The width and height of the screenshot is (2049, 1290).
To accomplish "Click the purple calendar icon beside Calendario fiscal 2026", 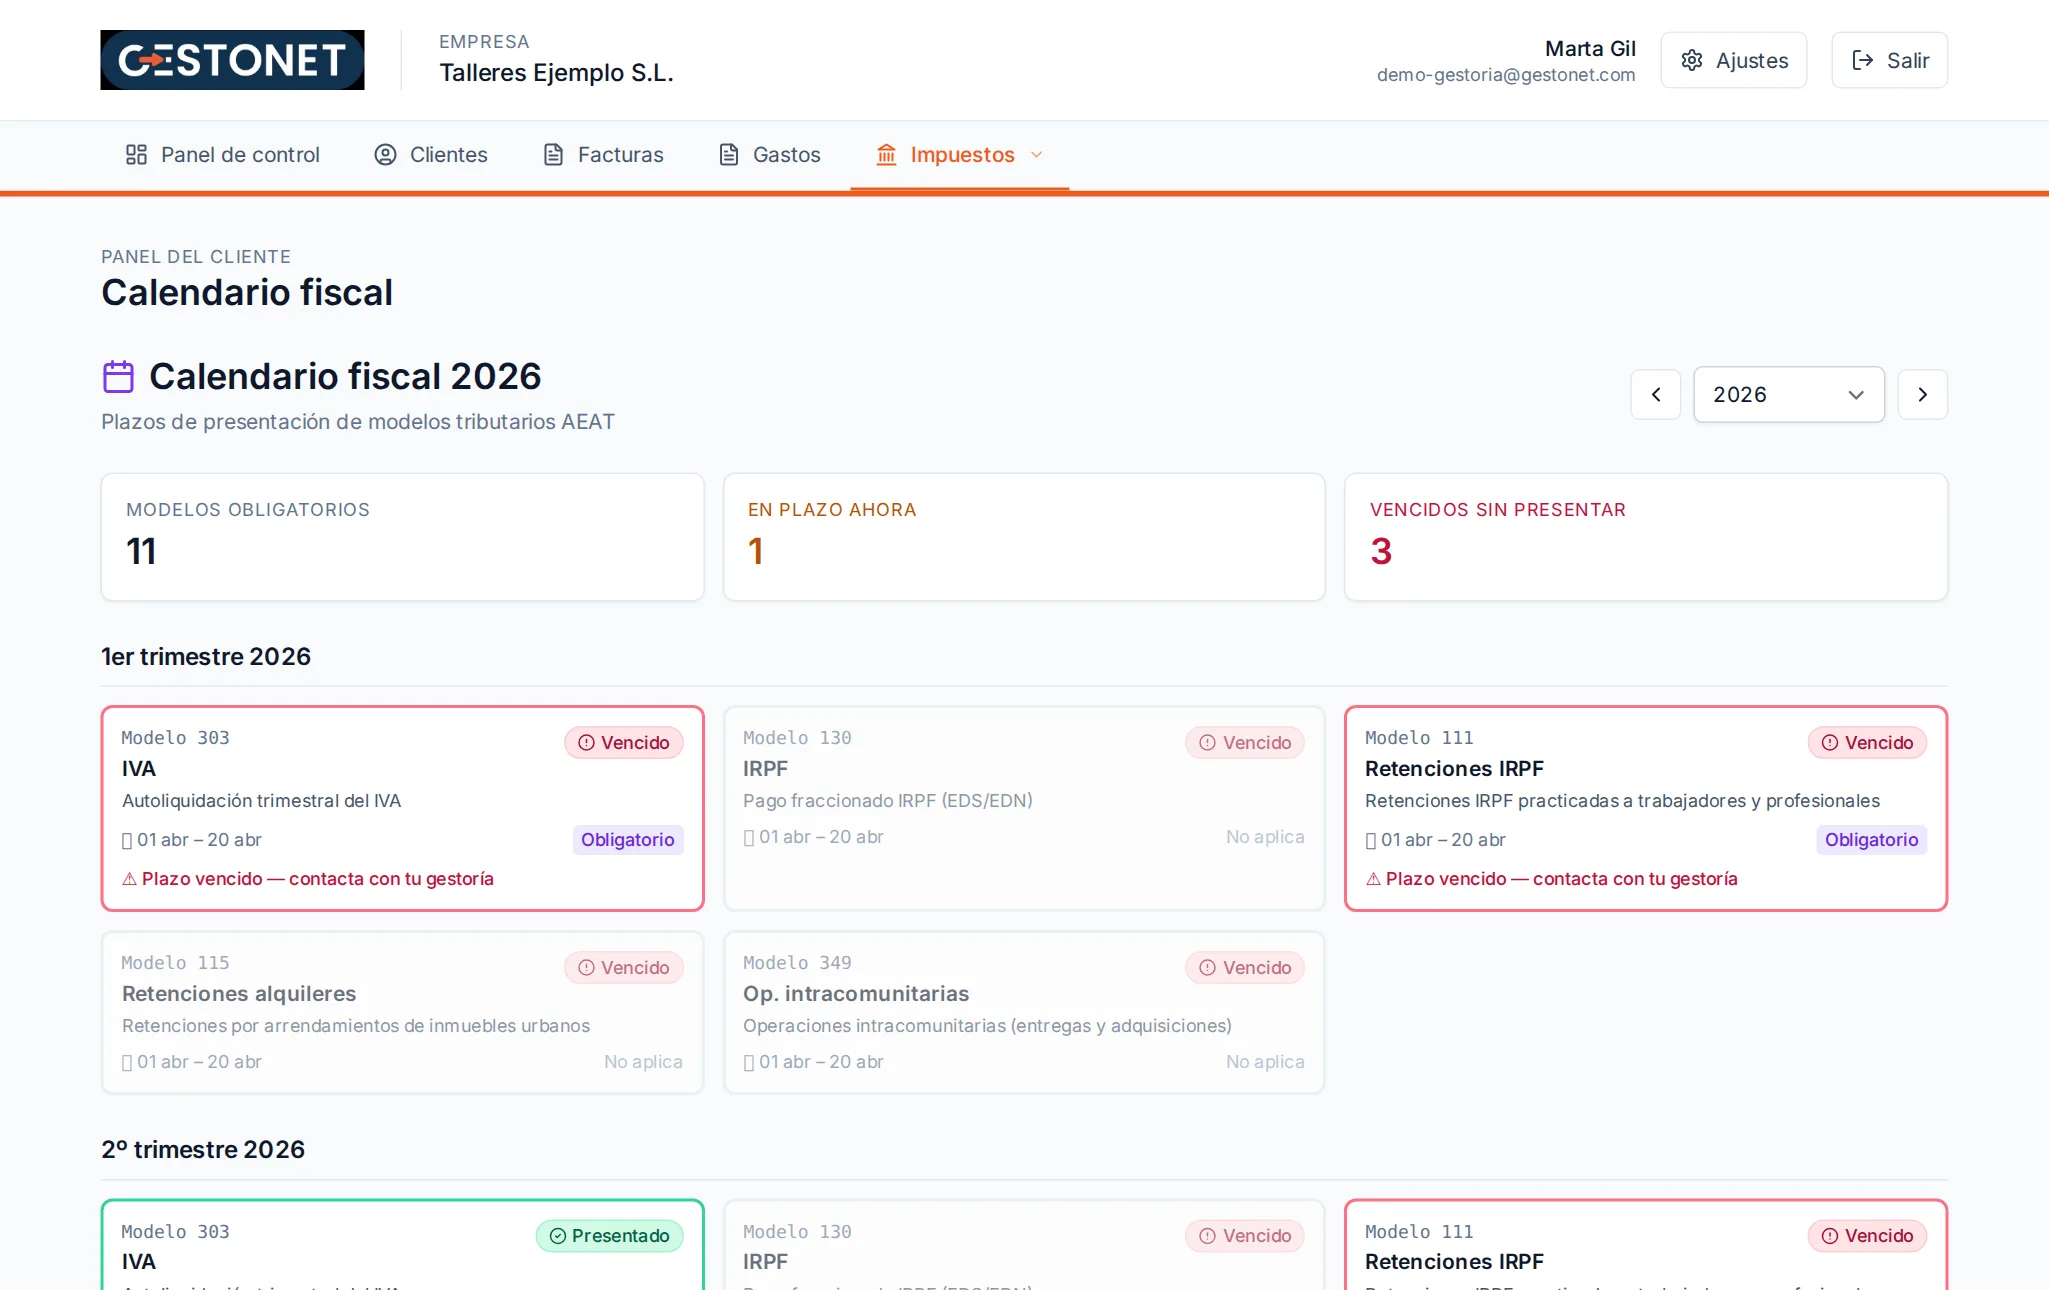I will coord(118,377).
